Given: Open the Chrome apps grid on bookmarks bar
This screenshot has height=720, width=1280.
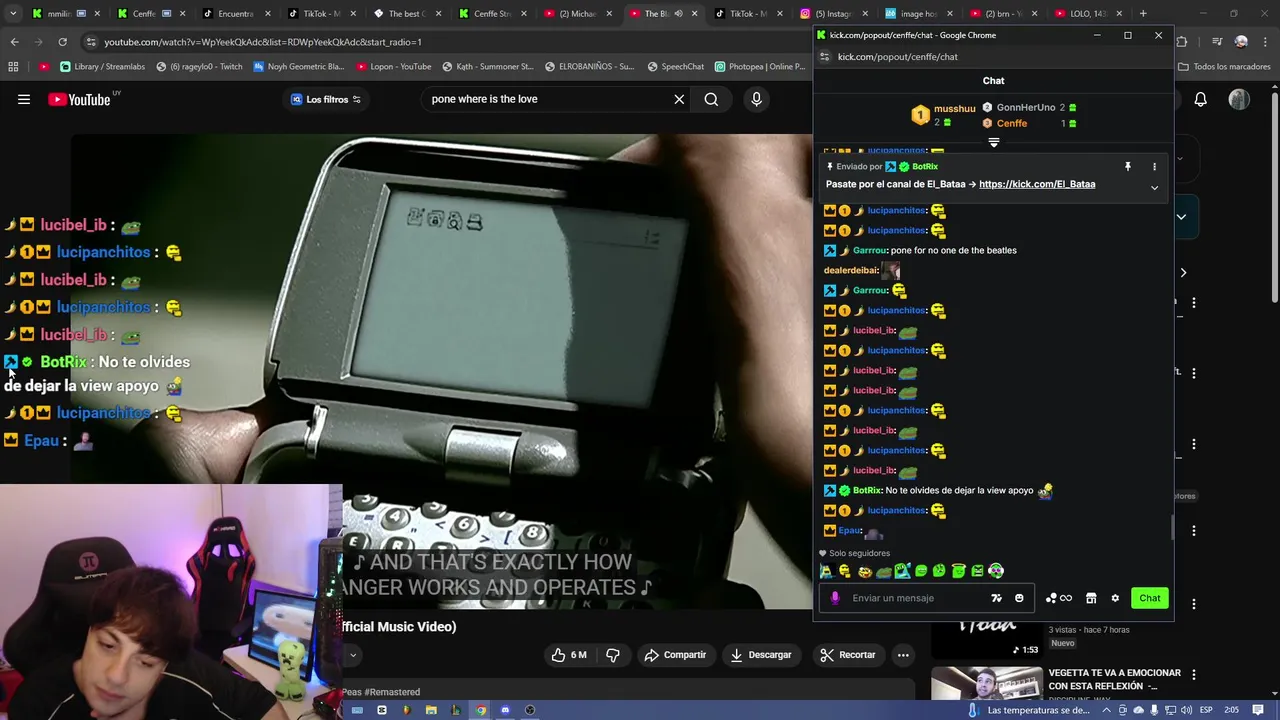Looking at the screenshot, I should tap(13, 67).
